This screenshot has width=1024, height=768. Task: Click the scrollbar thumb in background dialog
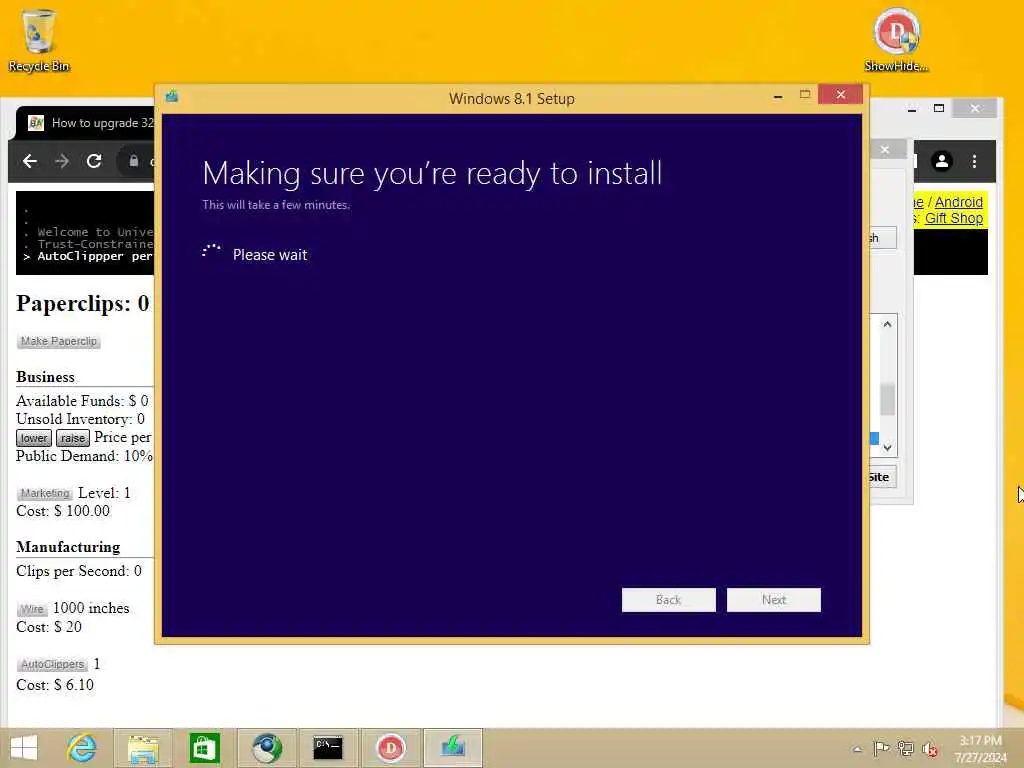click(887, 399)
